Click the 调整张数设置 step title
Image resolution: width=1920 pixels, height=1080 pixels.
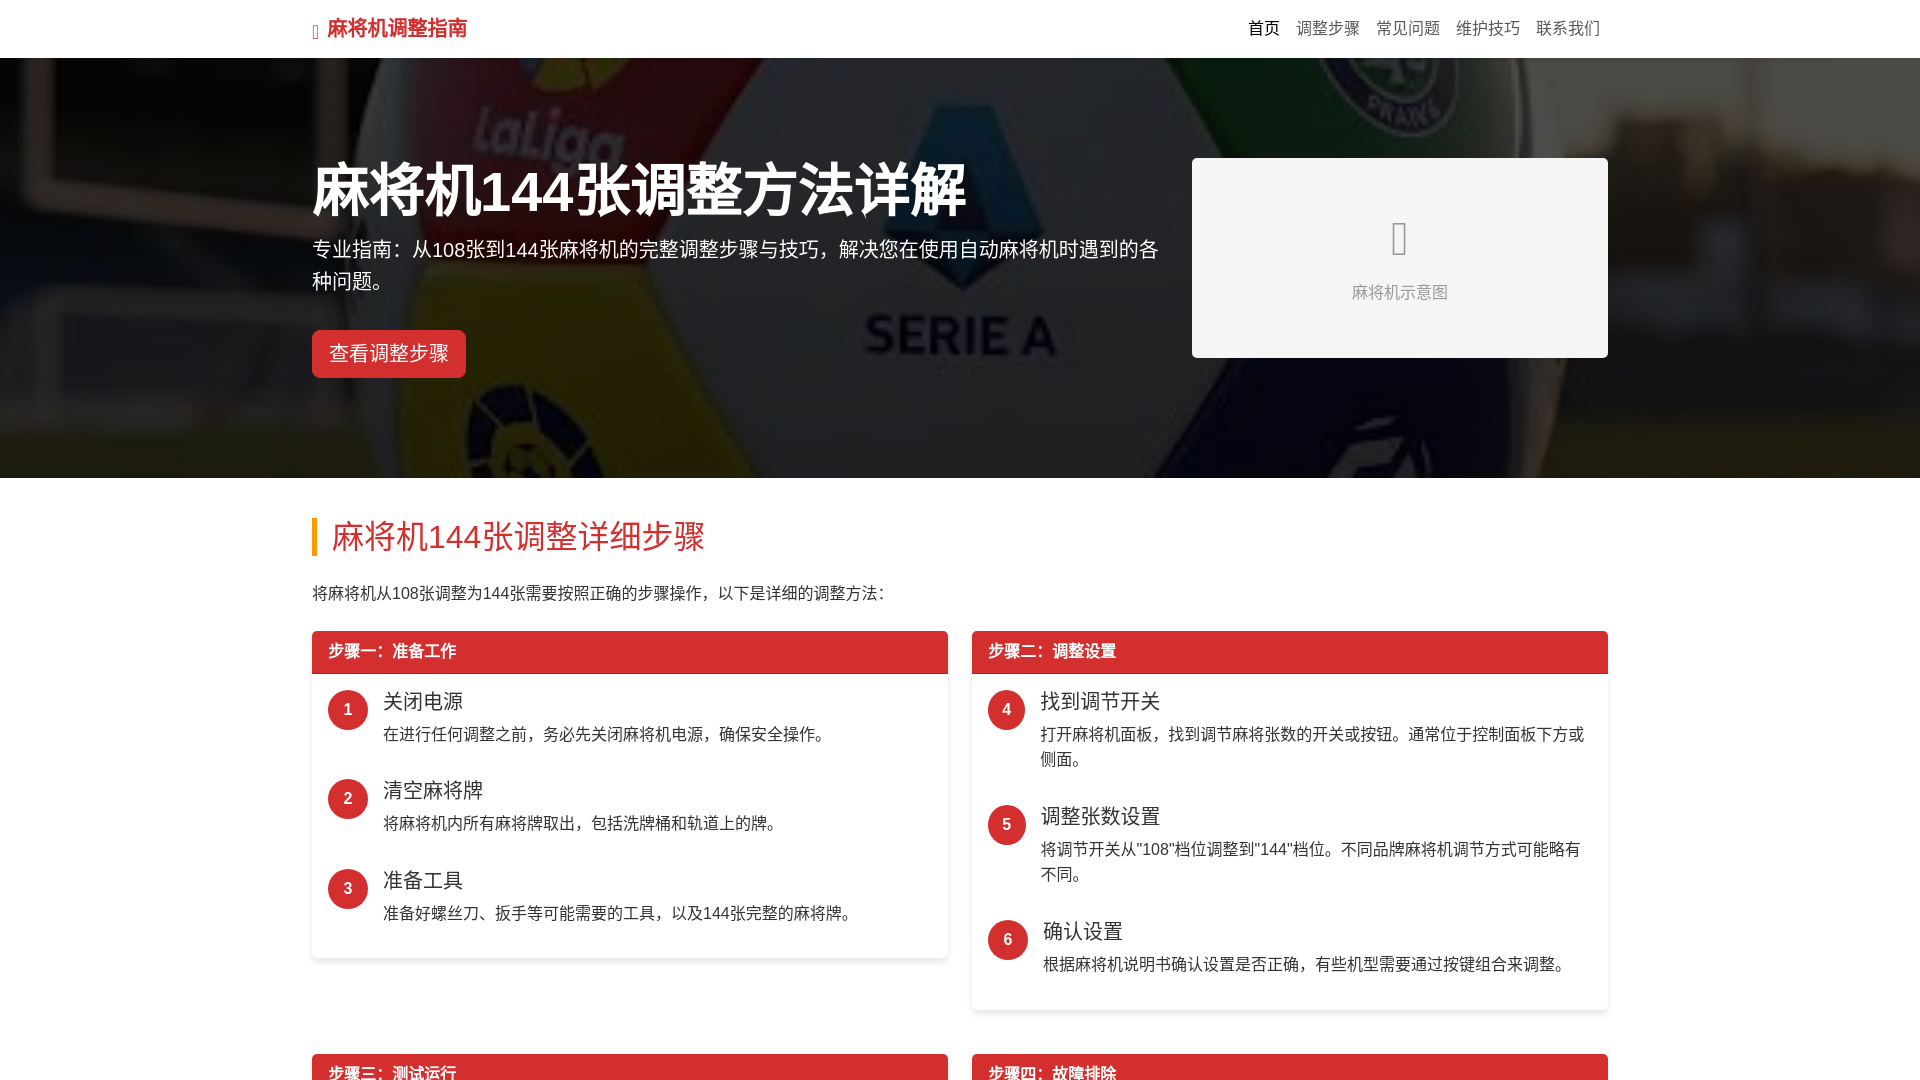pos(1101,817)
